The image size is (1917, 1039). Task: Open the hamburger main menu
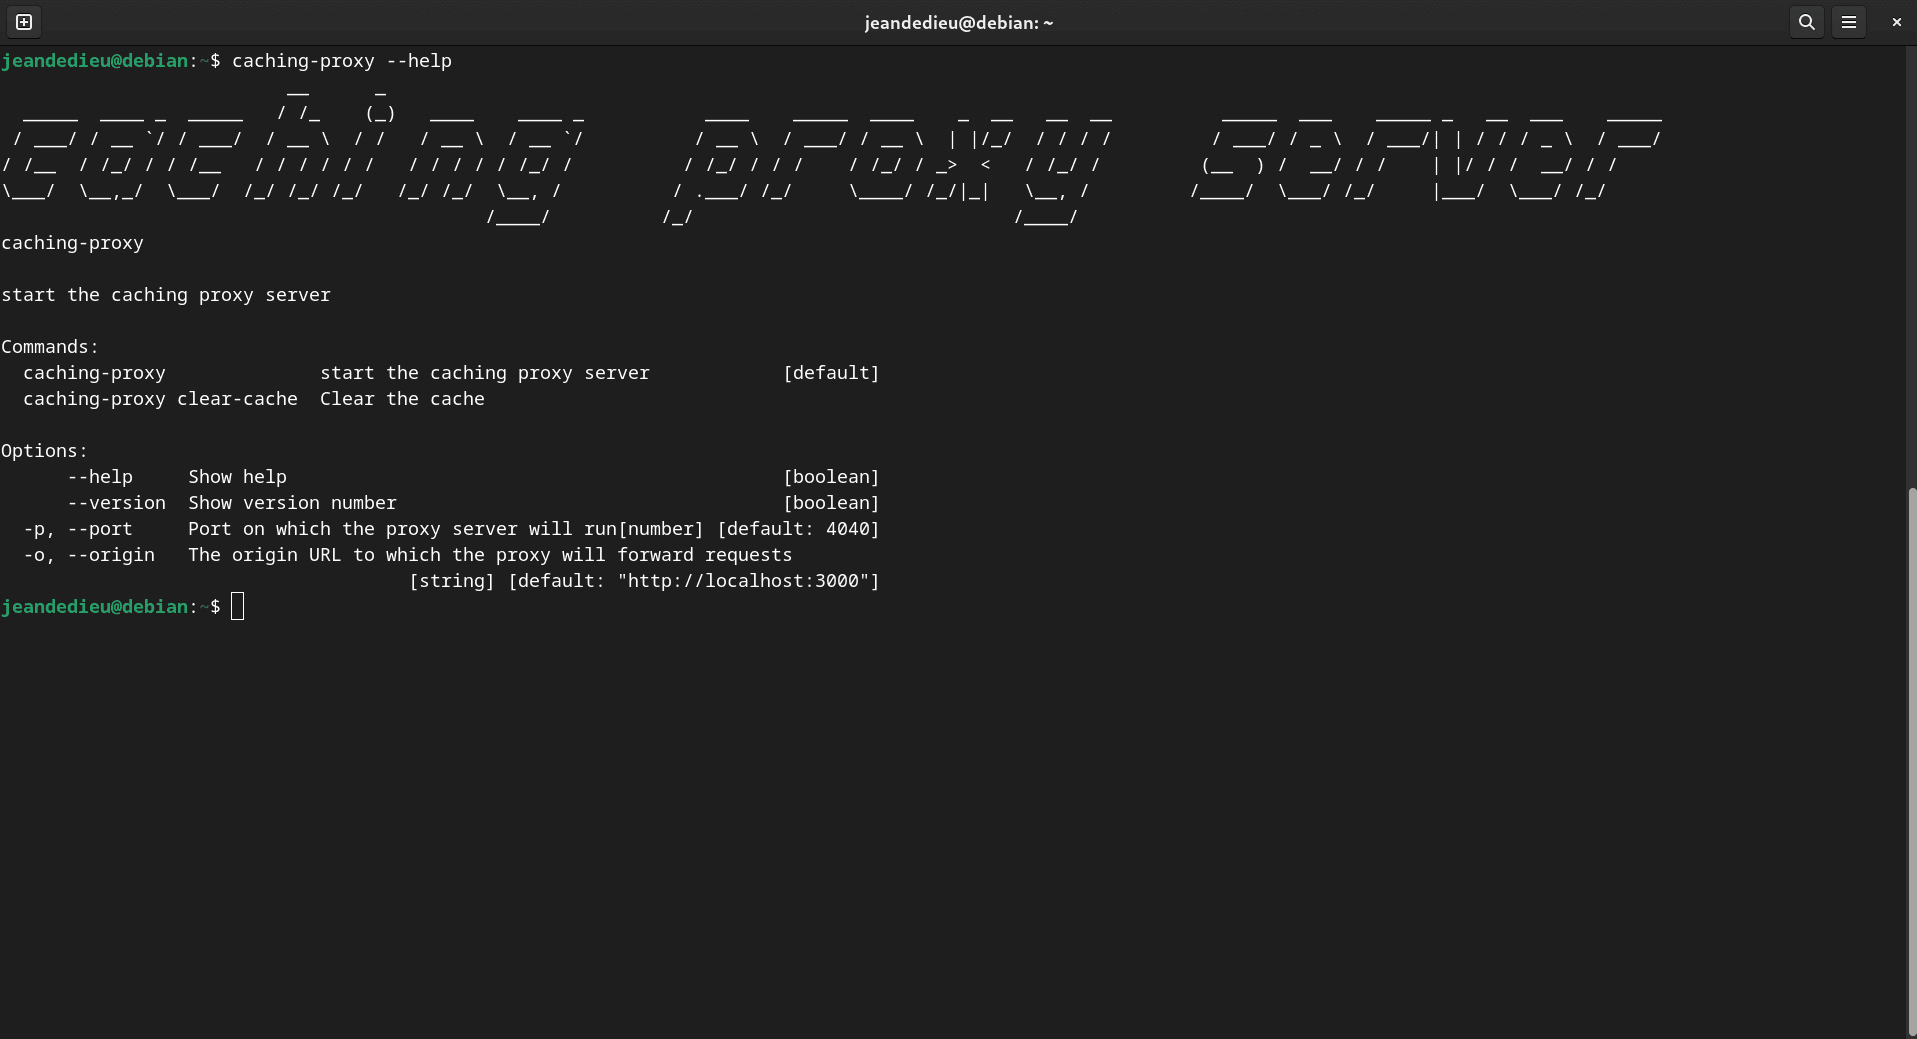[1849, 22]
